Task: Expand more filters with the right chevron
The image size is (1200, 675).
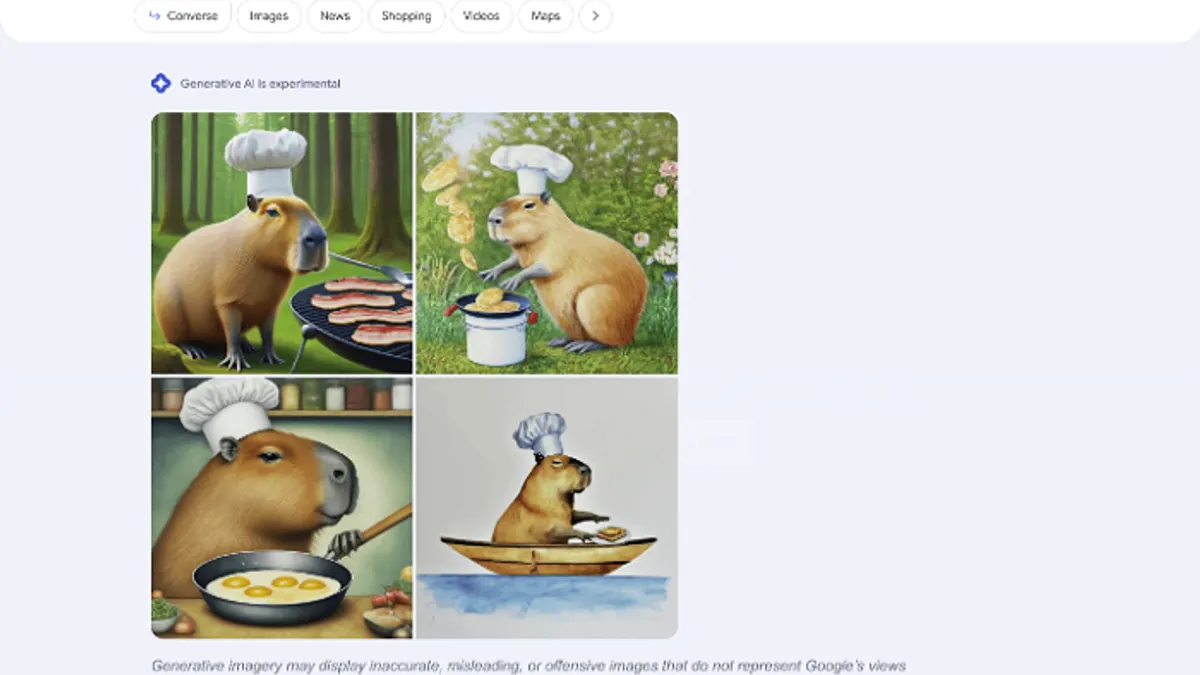Action: (596, 16)
